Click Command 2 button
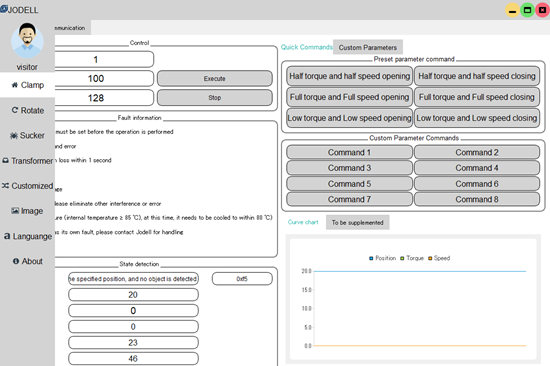This screenshot has height=366, width=550. coord(477,152)
